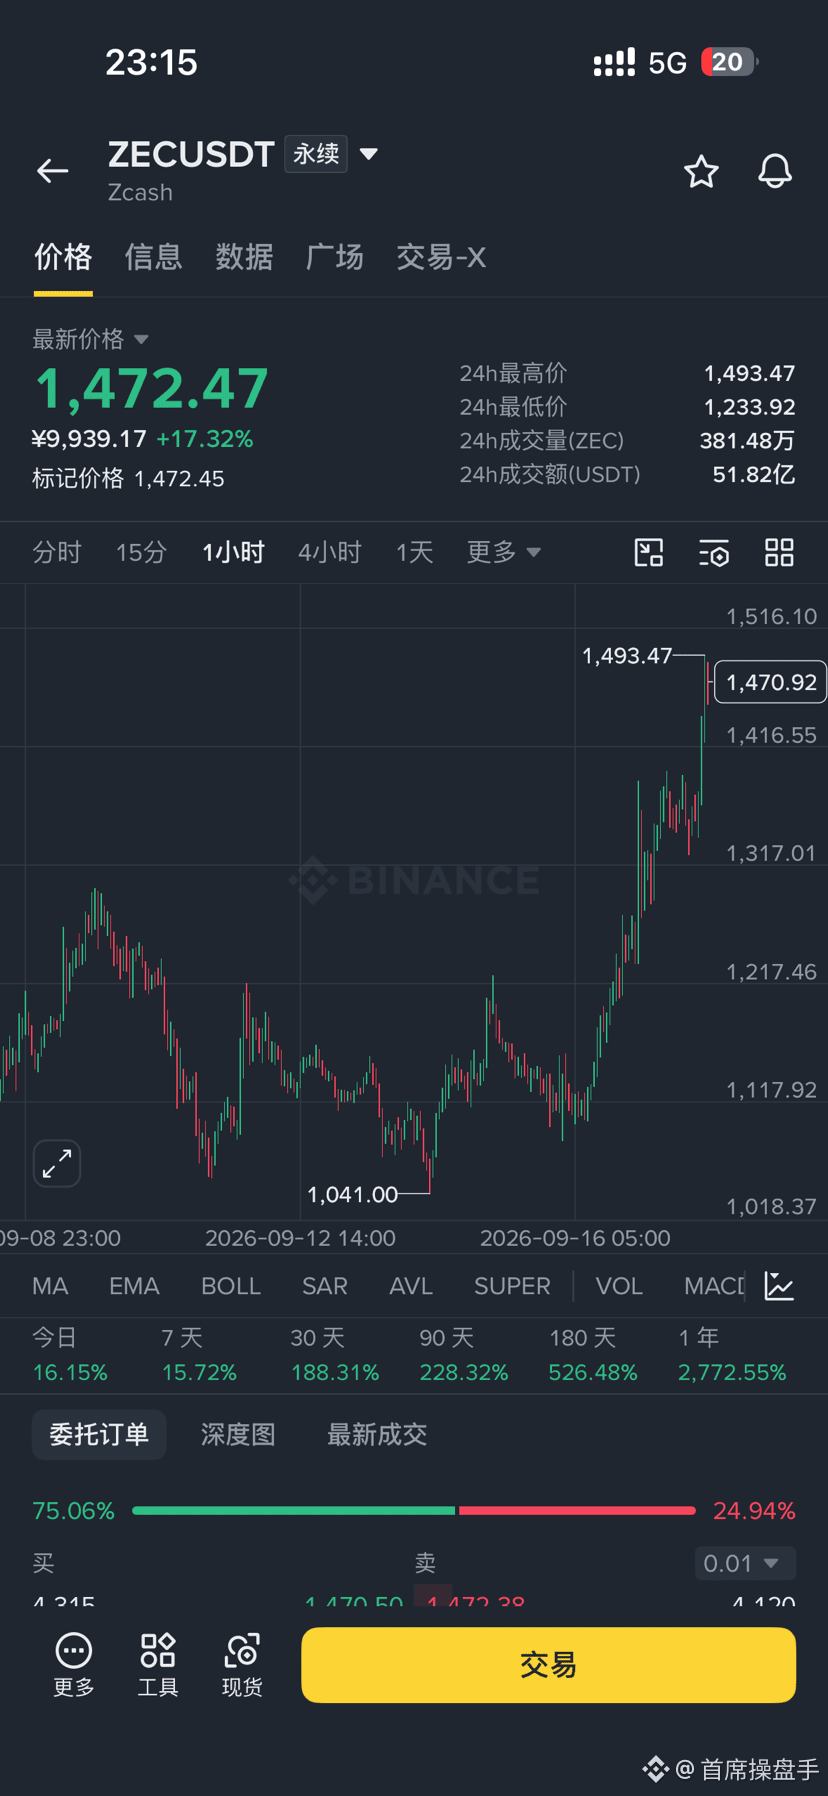This screenshot has width=828, height=1796.
Task: Toggle the VOL indicator
Action: [x=619, y=1286]
